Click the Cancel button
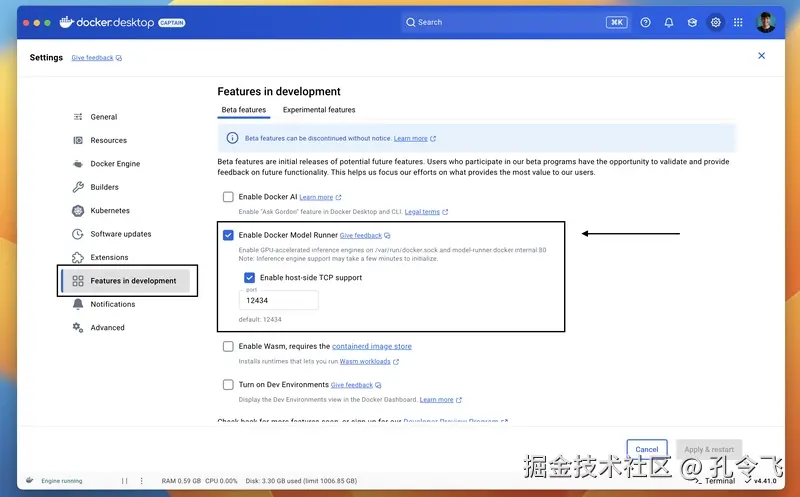 (x=646, y=449)
